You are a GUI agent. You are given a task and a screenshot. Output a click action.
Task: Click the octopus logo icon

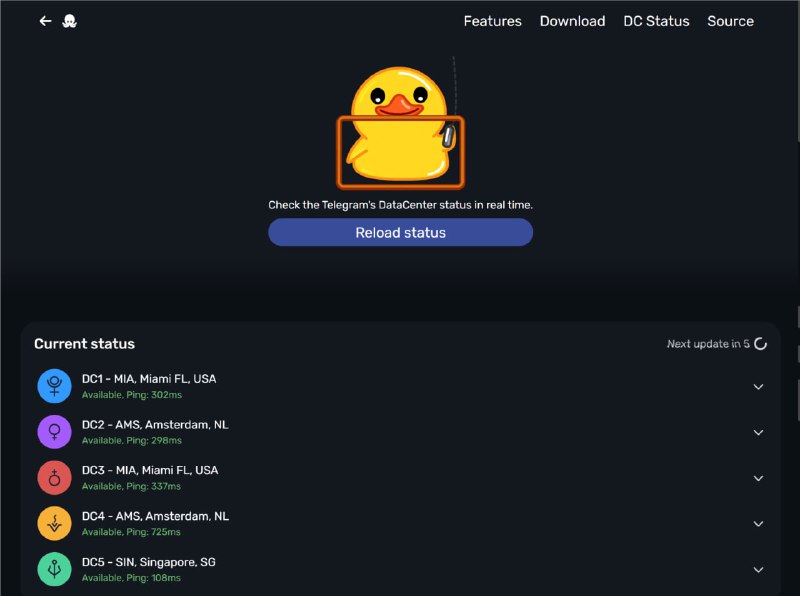pos(69,21)
